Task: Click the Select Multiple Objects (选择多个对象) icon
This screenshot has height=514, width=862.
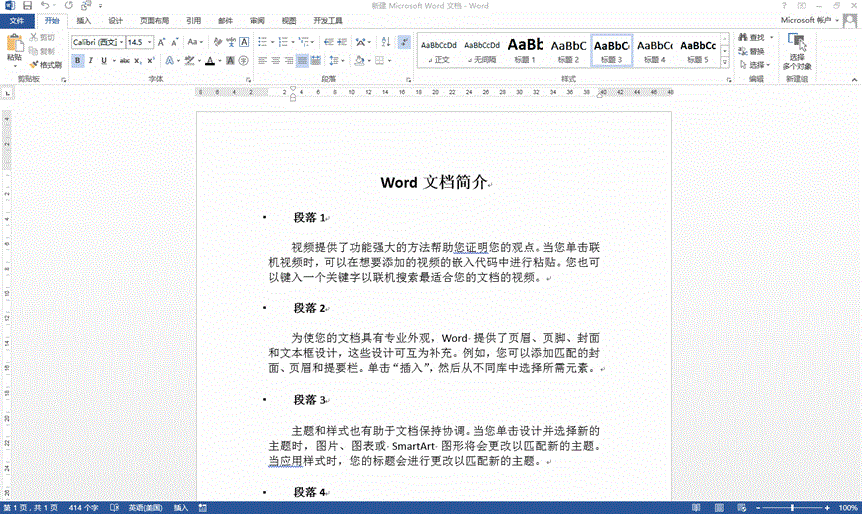Action: [796, 42]
